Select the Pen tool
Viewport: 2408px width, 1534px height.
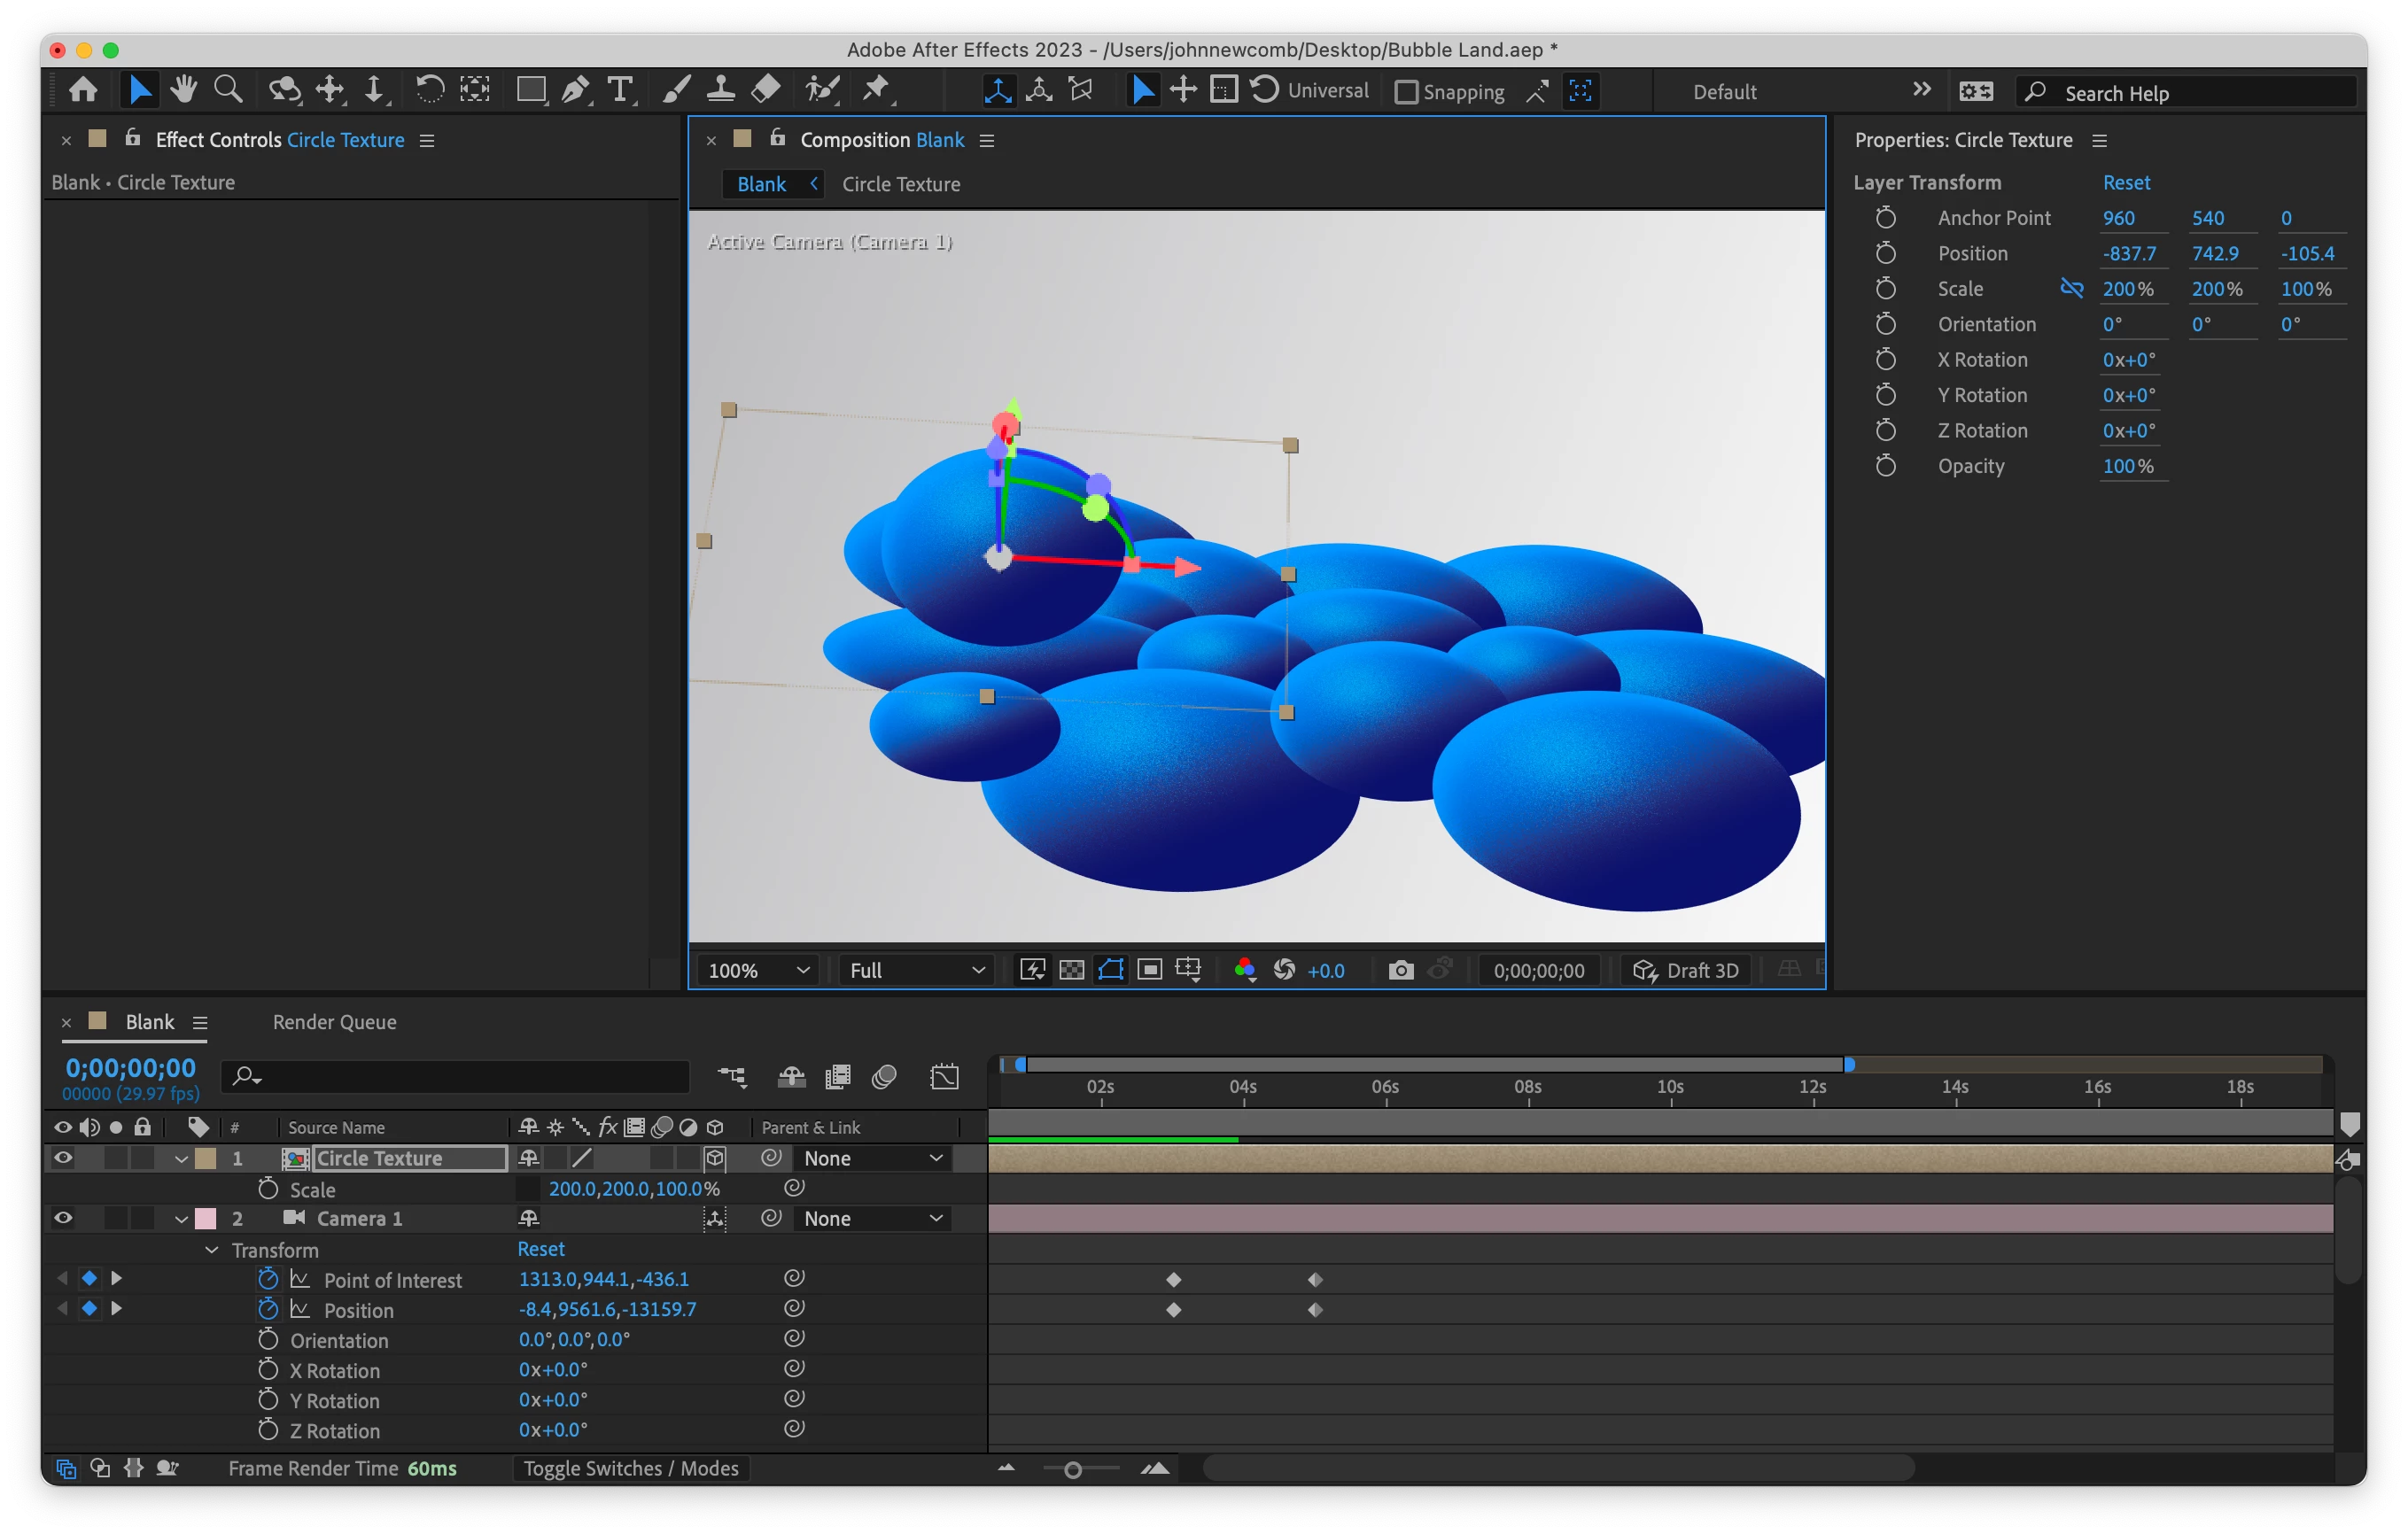pyautogui.click(x=575, y=90)
